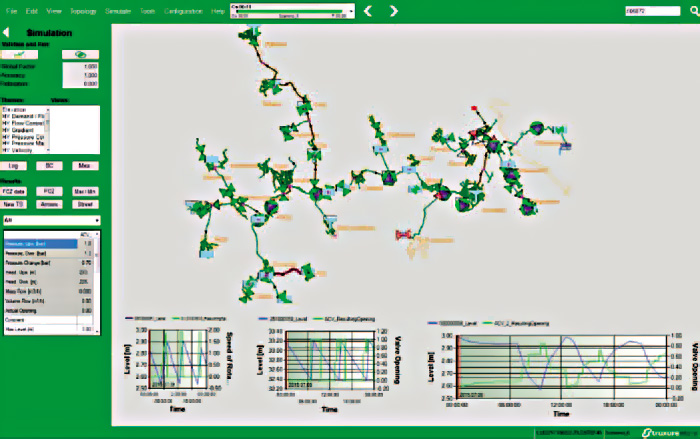Go to previous time step arrow
This screenshot has width=700, height=439.
(367, 11)
